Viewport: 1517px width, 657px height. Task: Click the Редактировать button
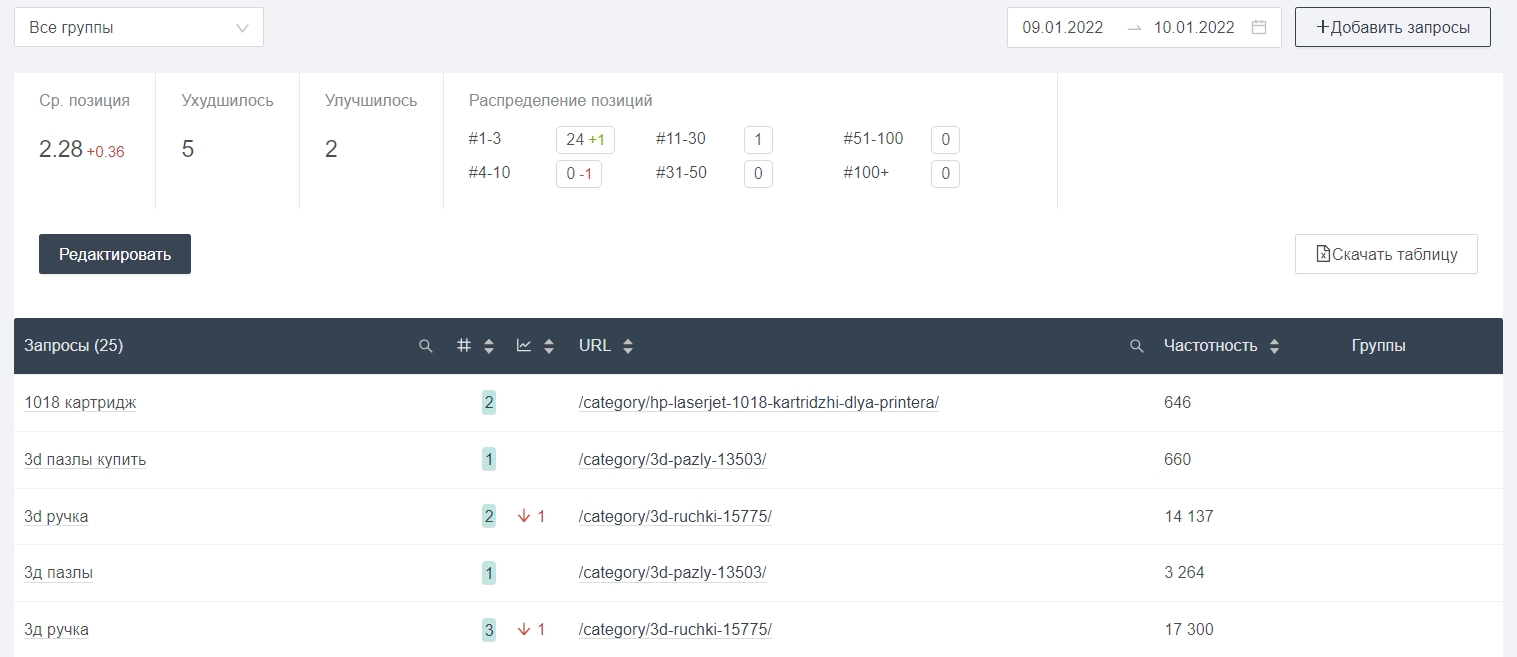tap(115, 254)
